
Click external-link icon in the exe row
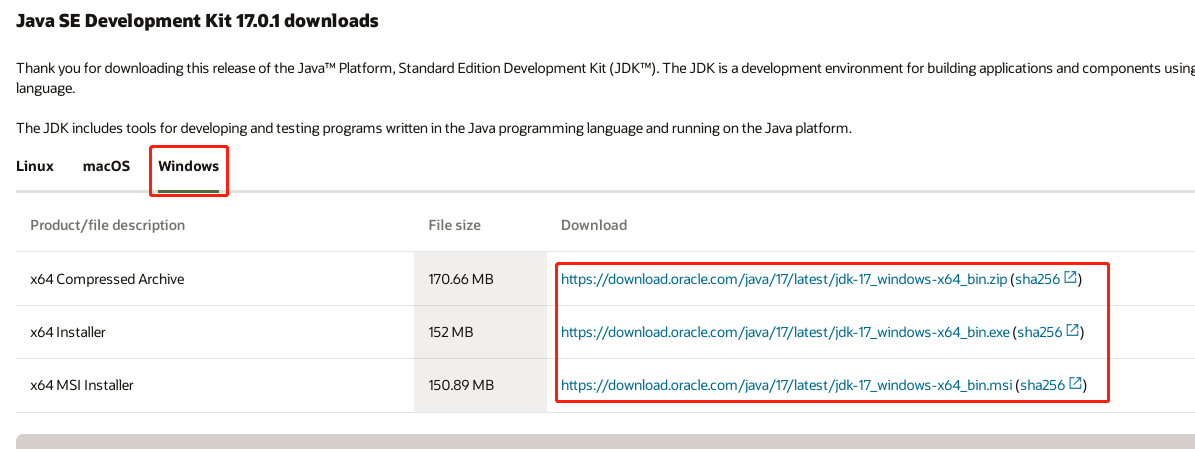1073,331
